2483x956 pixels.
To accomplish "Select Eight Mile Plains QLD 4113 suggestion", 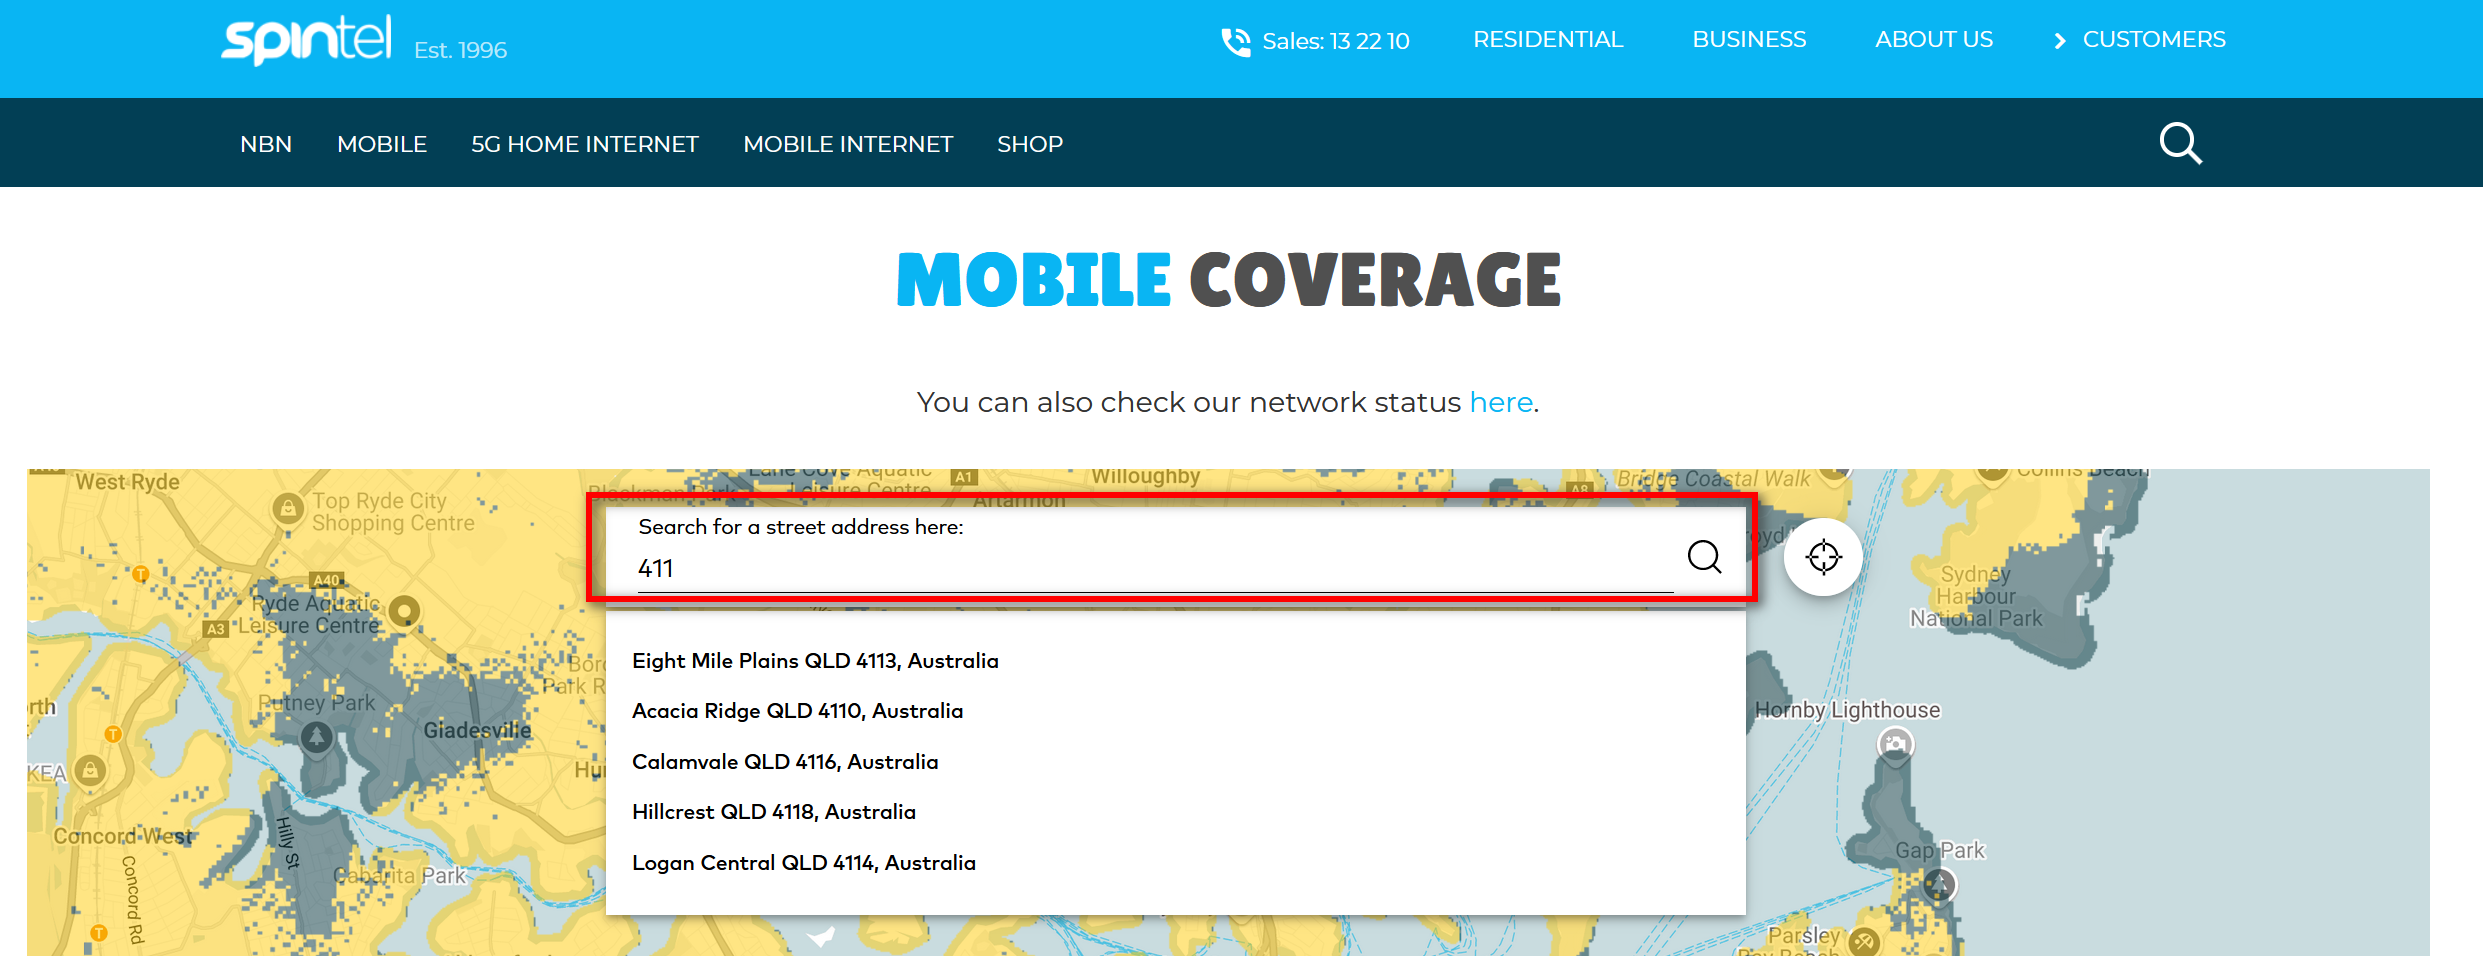I will pos(815,661).
